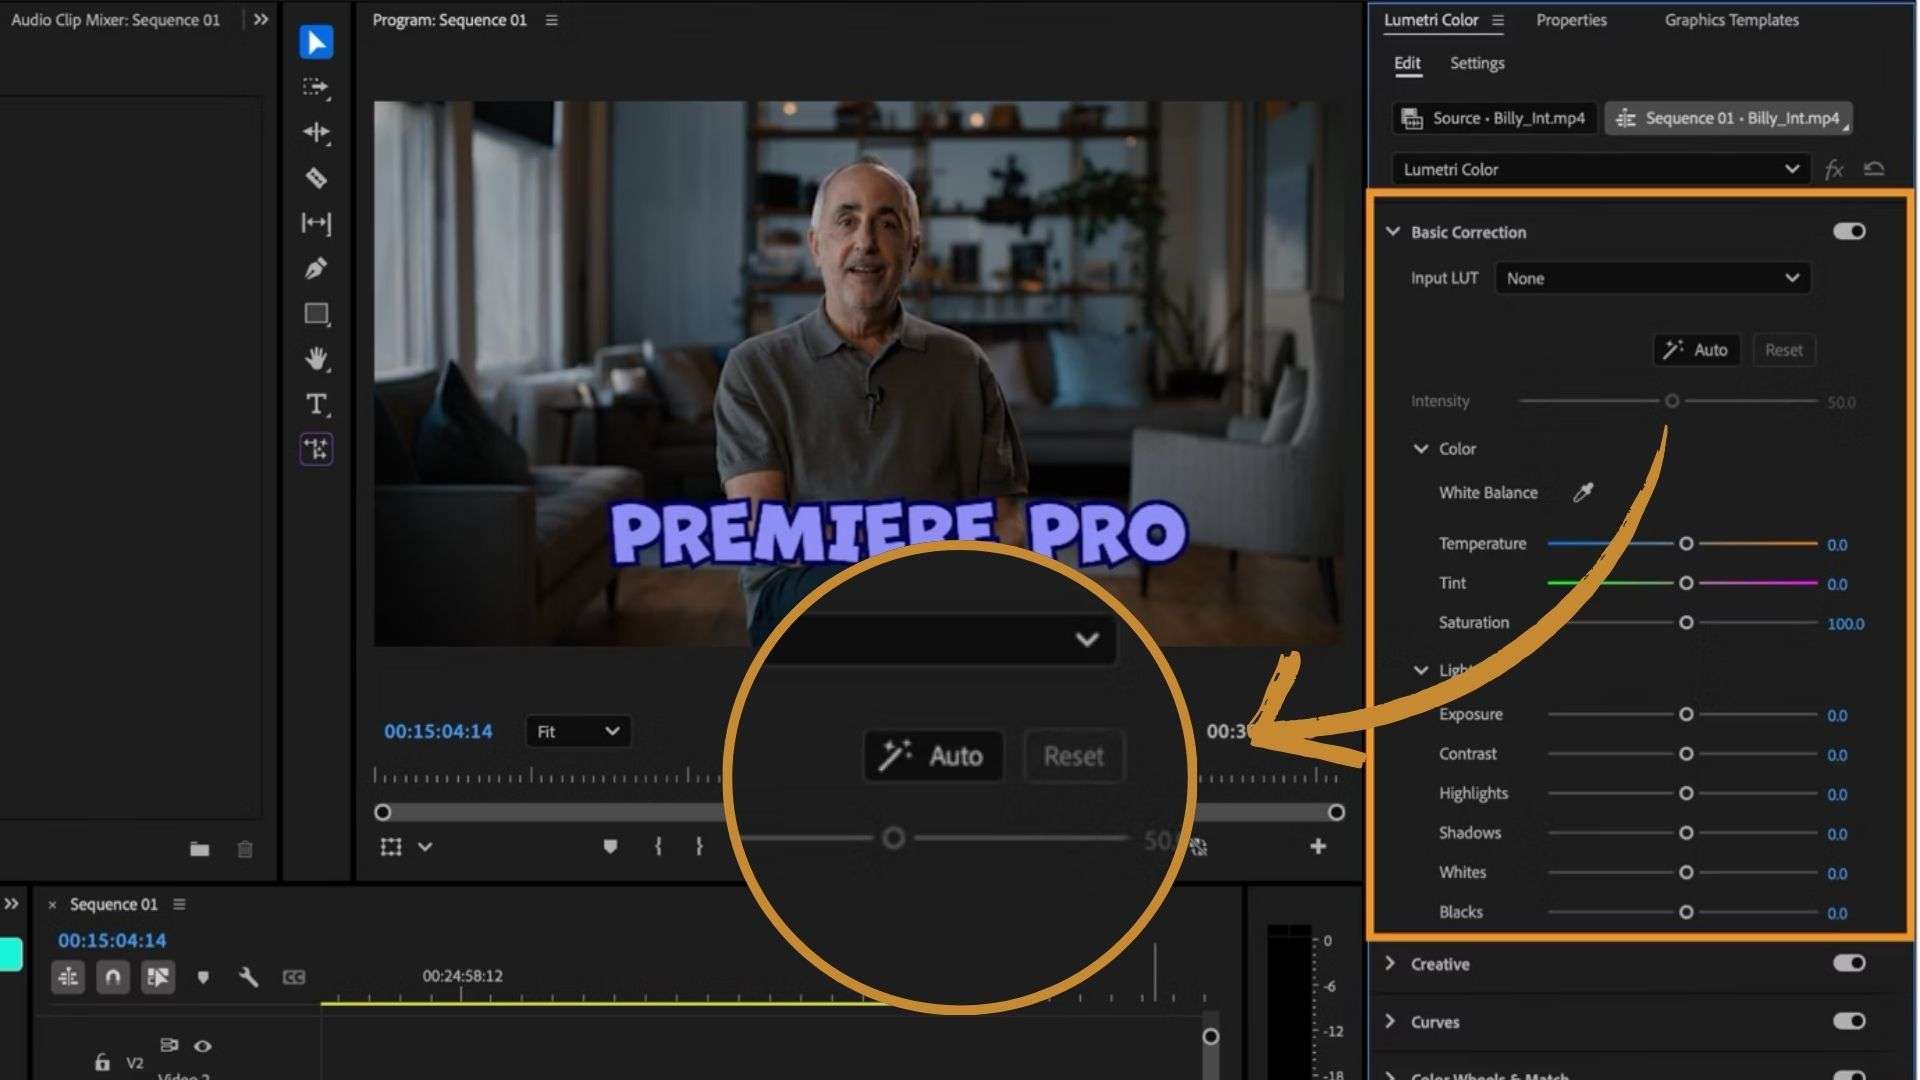Select the Edit tab in Lumetri
The width and height of the screenshot is (1920, 1080).
point(1407,63)
